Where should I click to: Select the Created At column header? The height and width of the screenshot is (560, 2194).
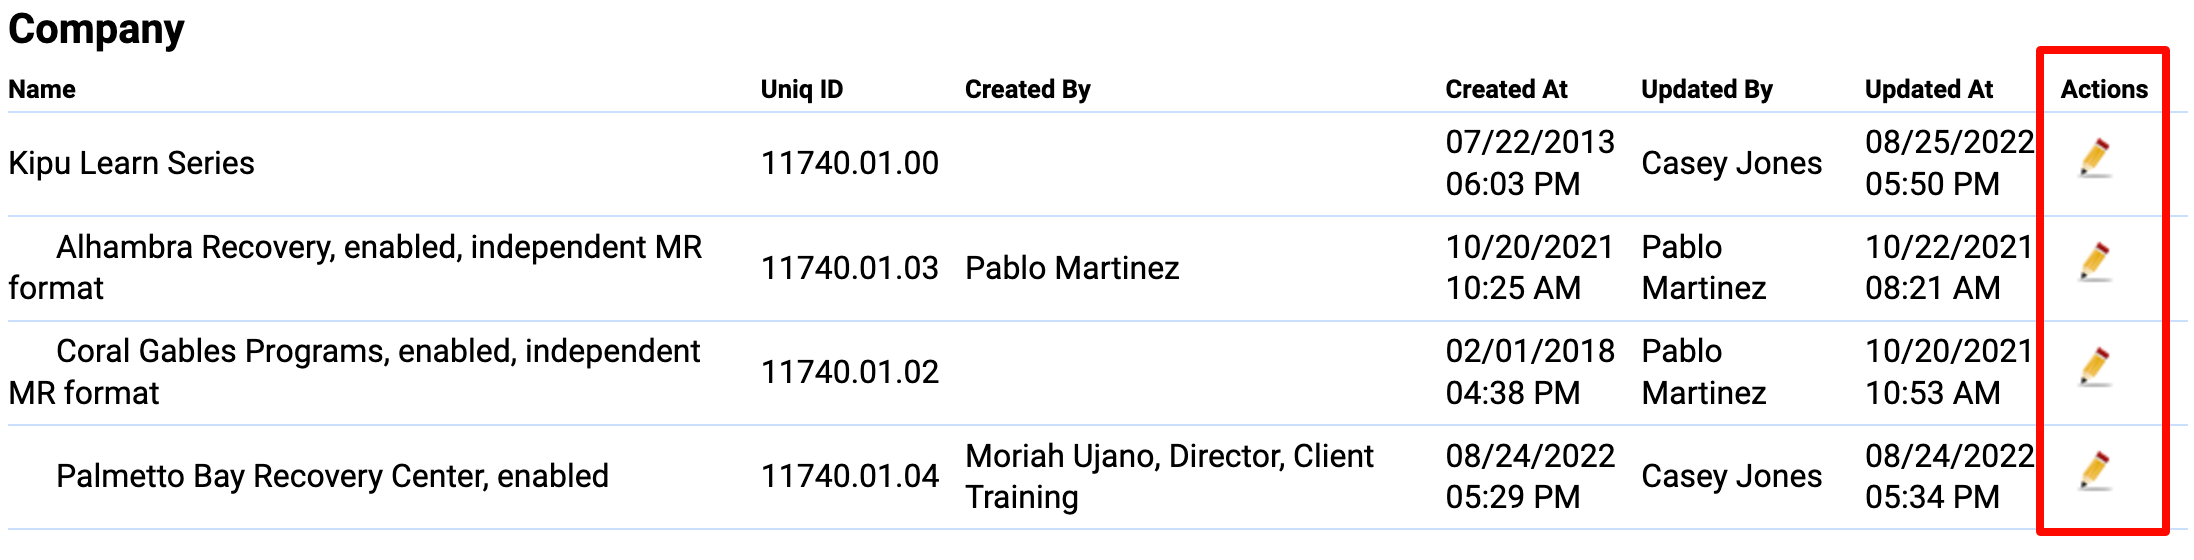(1506, 89)
